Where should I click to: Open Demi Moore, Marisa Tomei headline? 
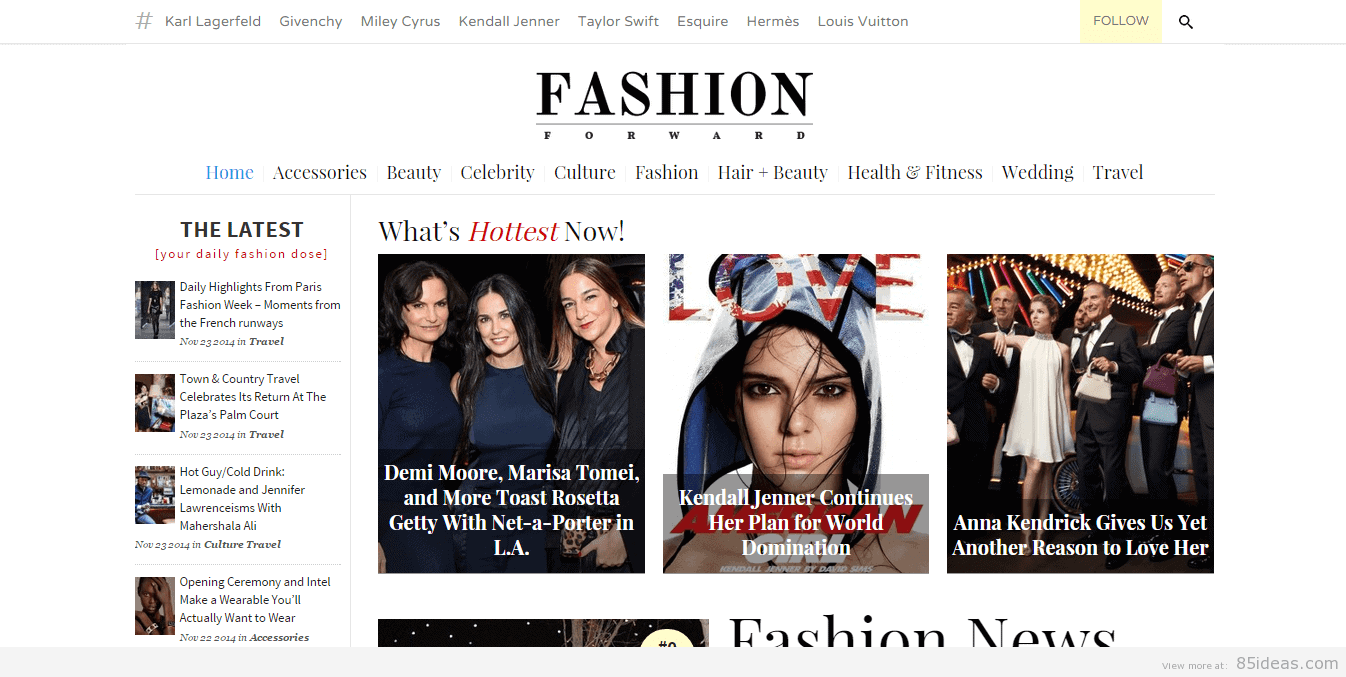click(511, 510)
